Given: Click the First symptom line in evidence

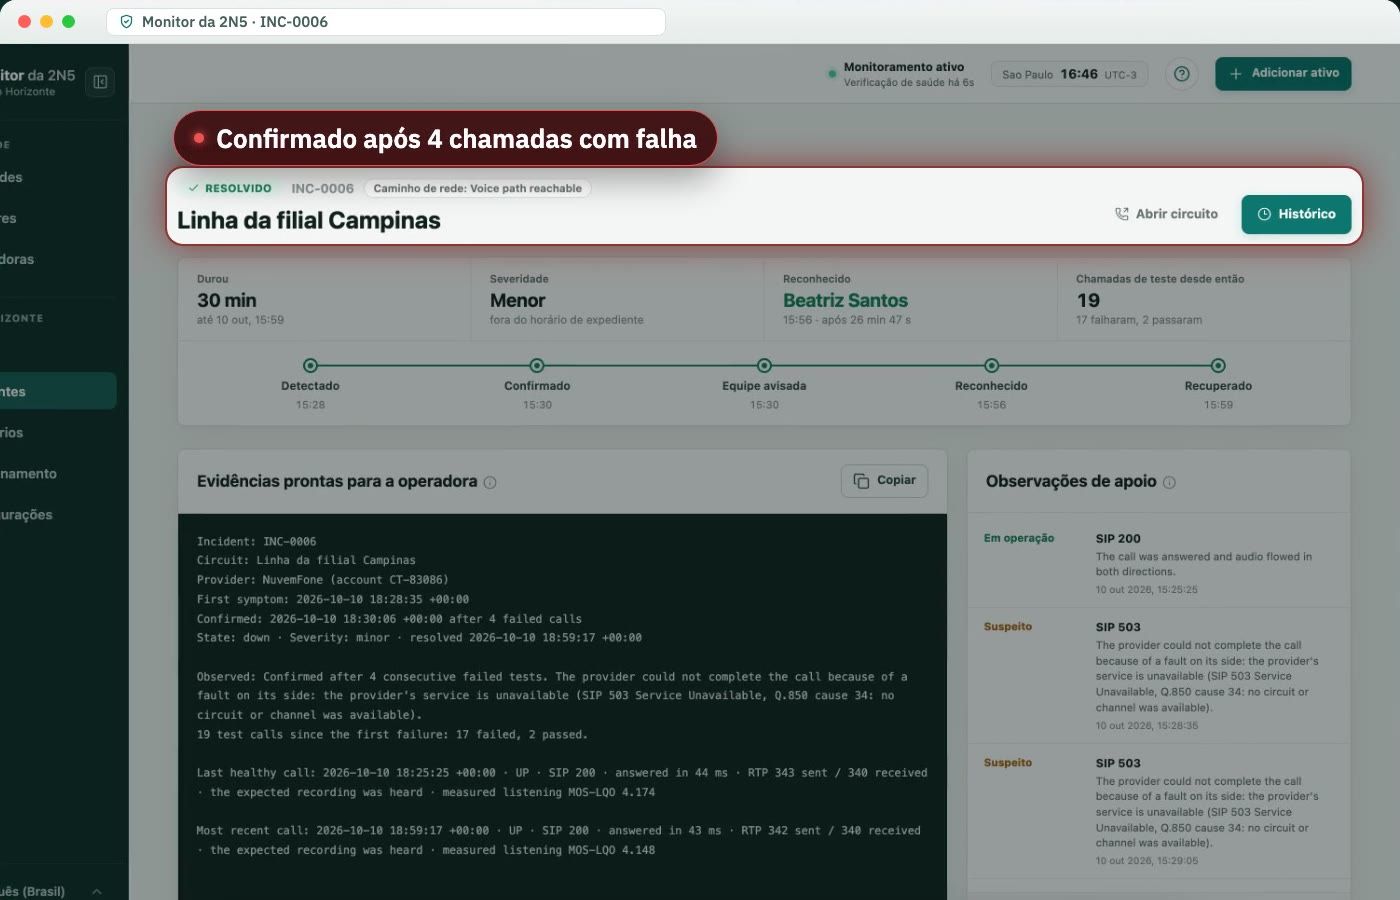Looking at the screenshot, I should click(333, 599).
